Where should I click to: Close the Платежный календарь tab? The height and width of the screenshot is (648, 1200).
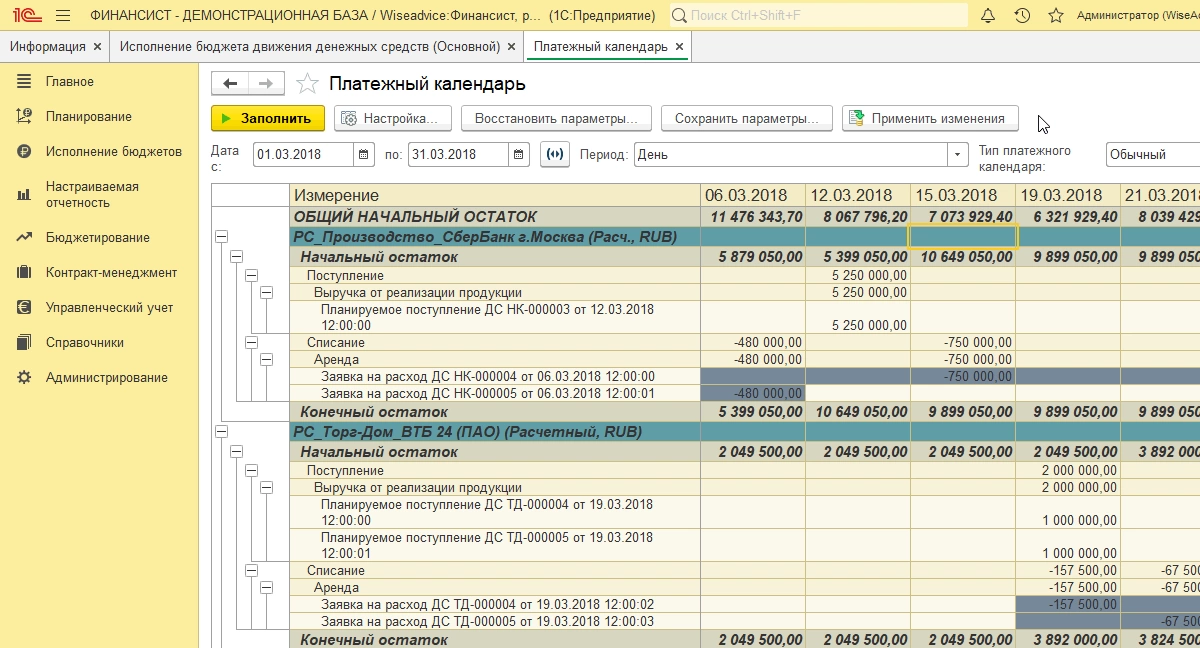[x=680, y=47]
